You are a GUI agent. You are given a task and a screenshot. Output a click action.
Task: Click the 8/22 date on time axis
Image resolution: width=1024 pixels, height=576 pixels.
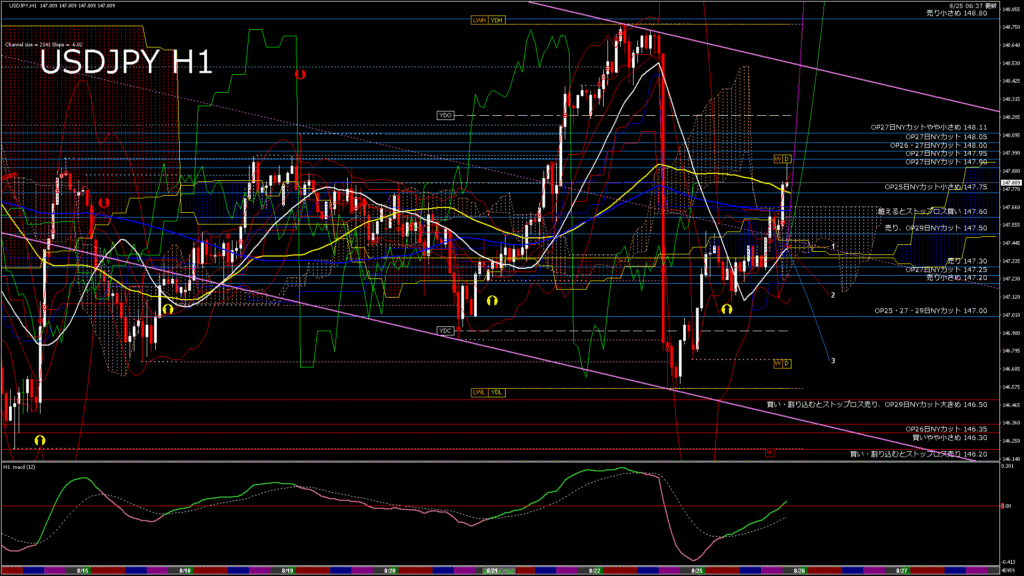coord(595,569)
